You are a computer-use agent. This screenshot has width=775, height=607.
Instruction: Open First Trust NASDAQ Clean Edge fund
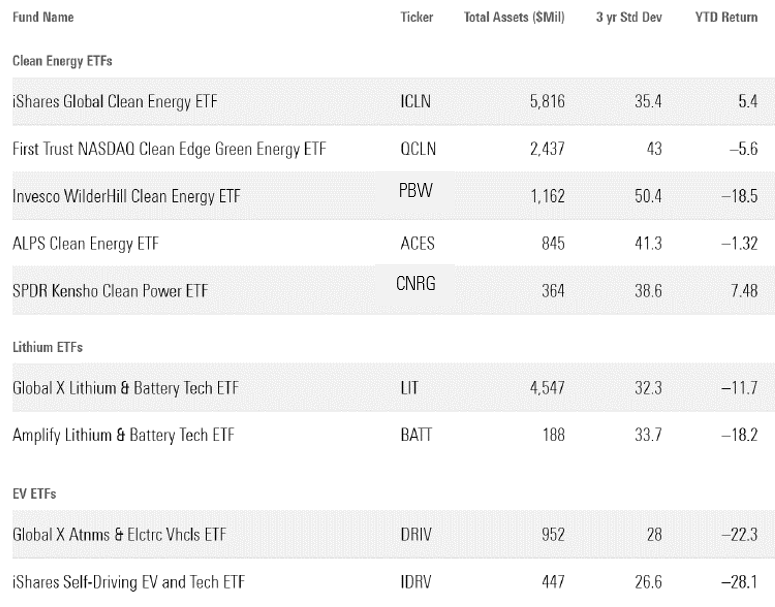click(169, 149)
